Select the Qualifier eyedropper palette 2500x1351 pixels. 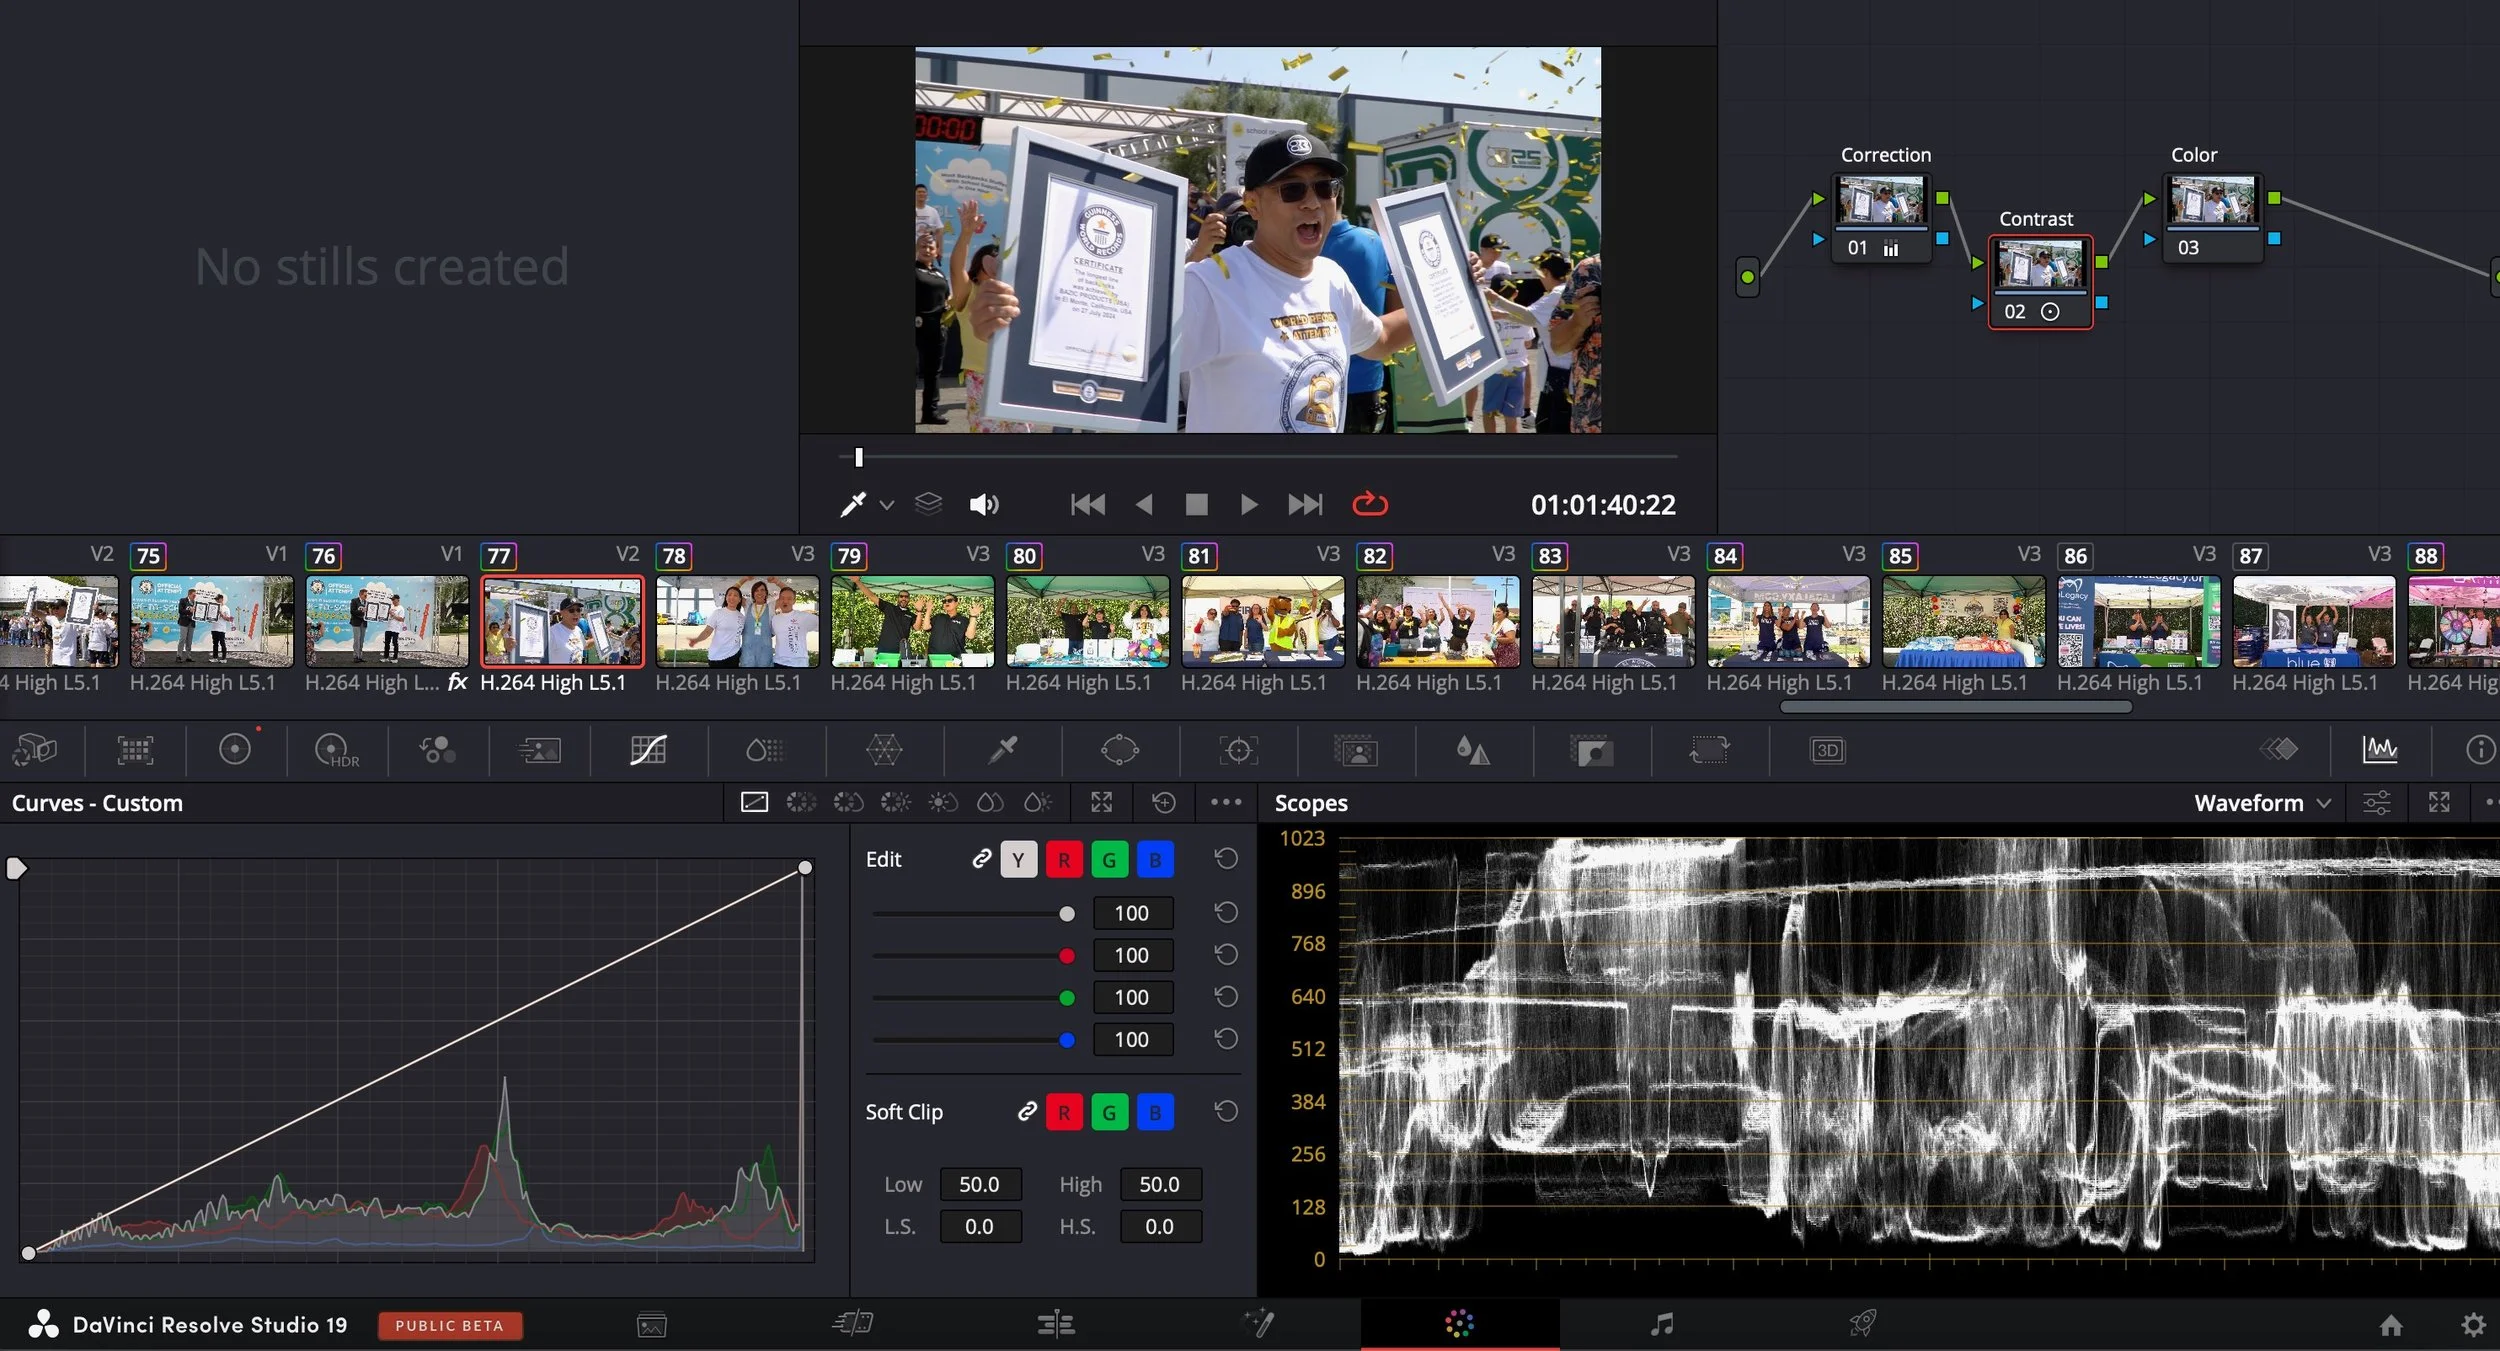point(1002,750)
